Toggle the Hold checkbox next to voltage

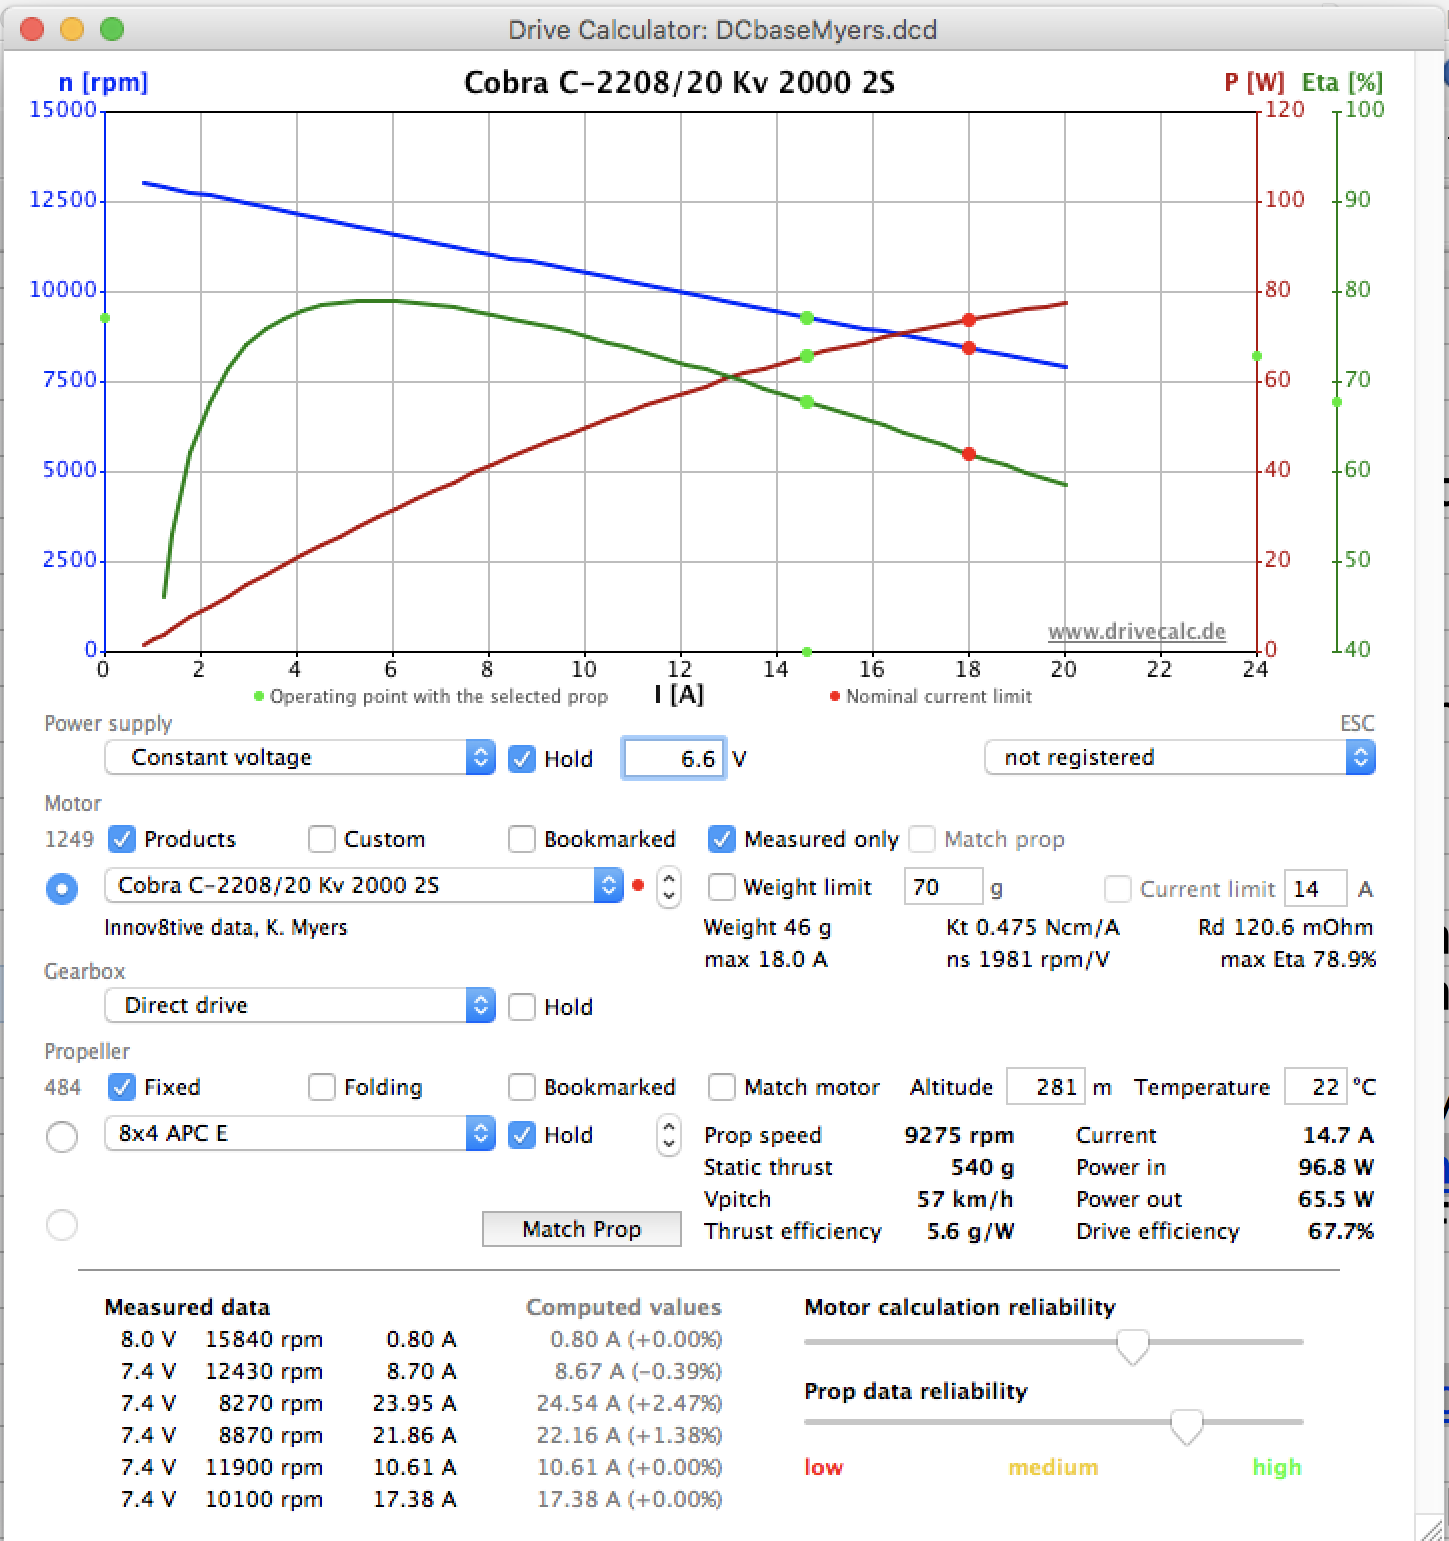tap(522, 759)
